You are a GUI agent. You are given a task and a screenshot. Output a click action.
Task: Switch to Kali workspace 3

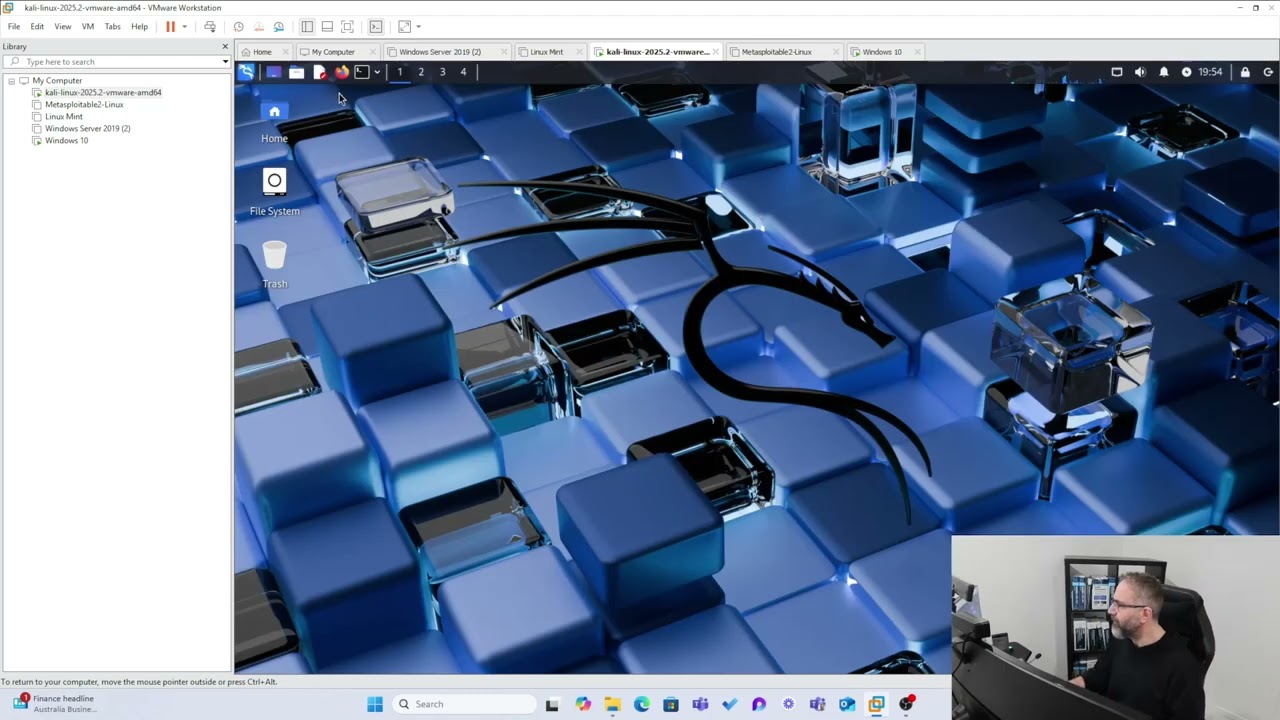point(442,72)
